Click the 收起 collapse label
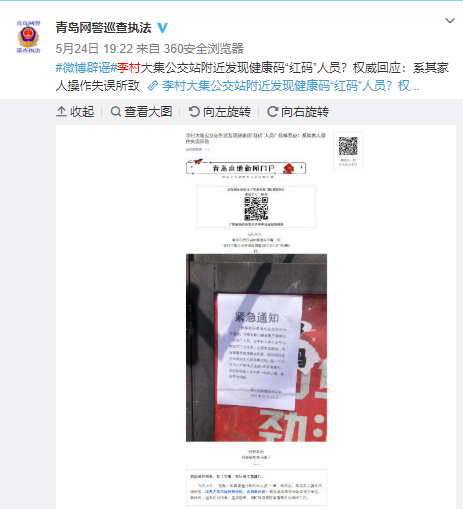 pos(82,112)
